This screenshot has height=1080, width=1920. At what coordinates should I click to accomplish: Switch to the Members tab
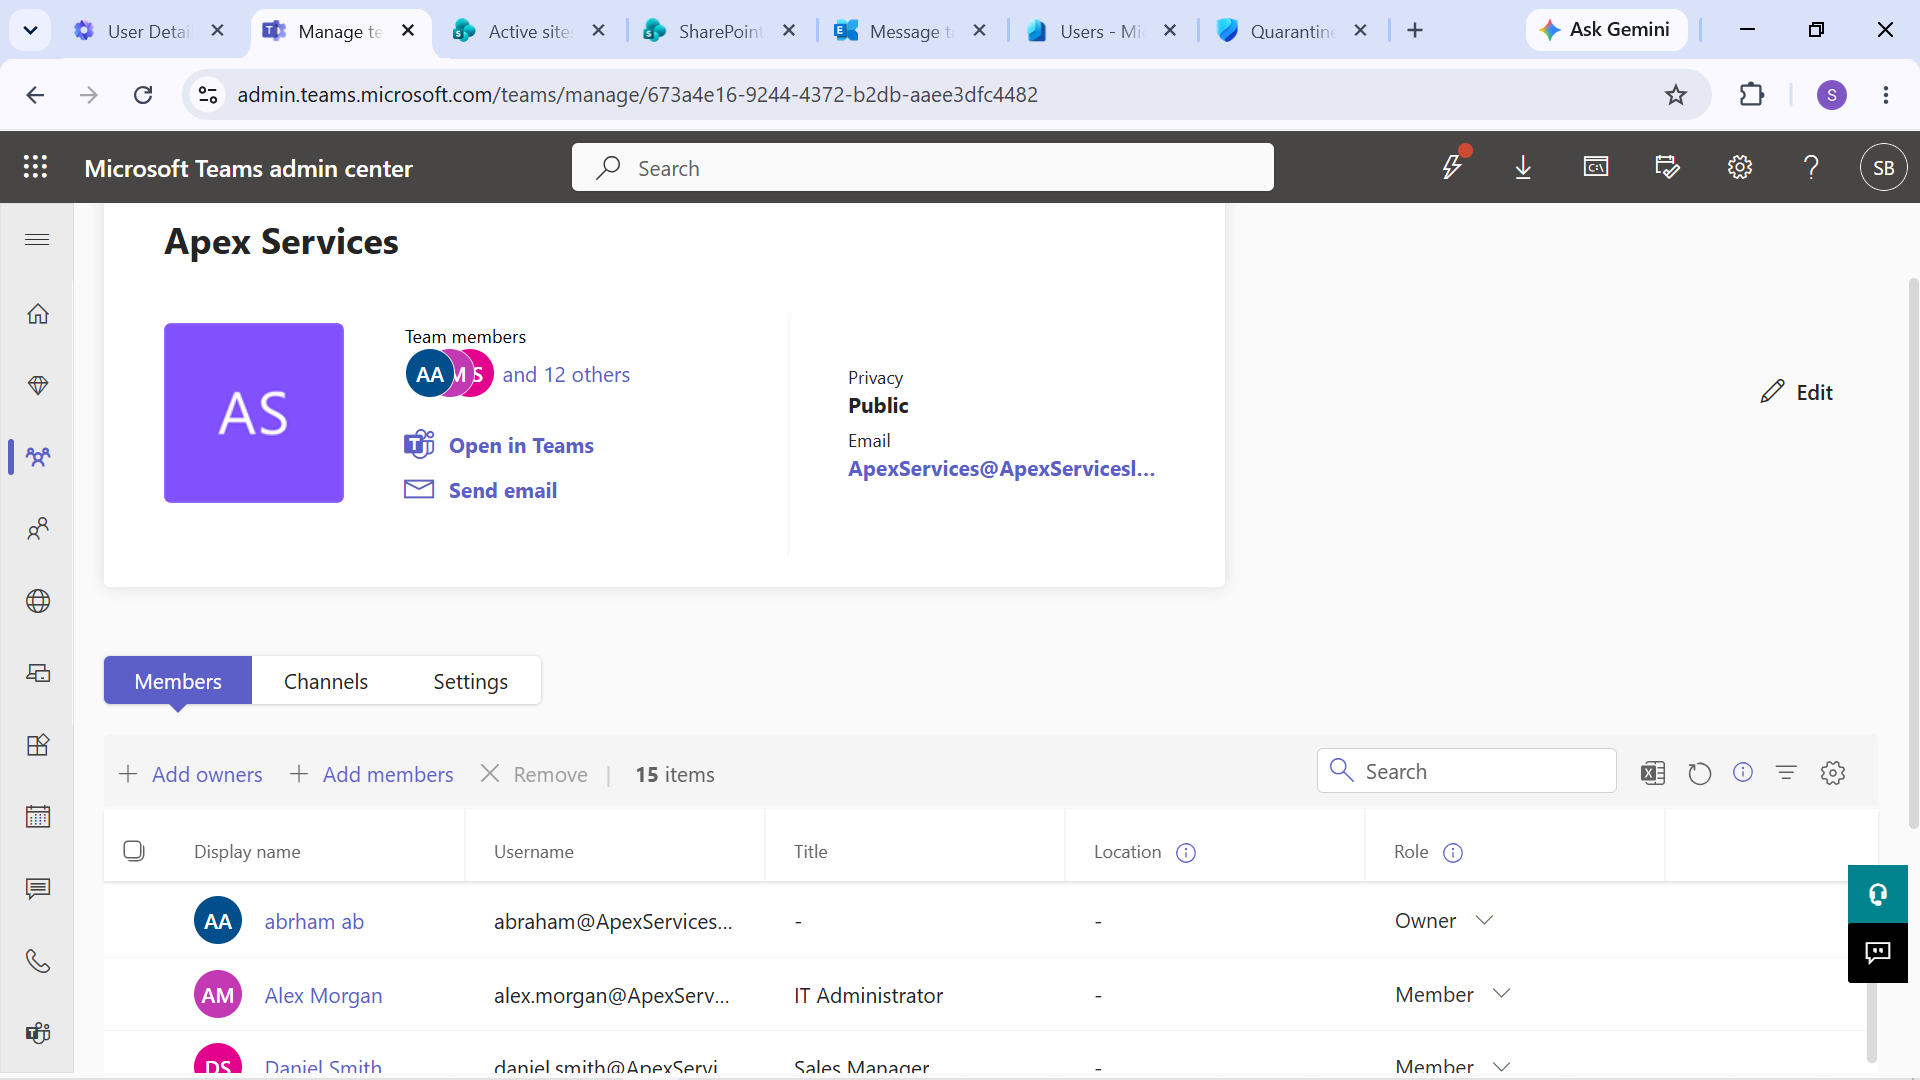pos(178,681)
